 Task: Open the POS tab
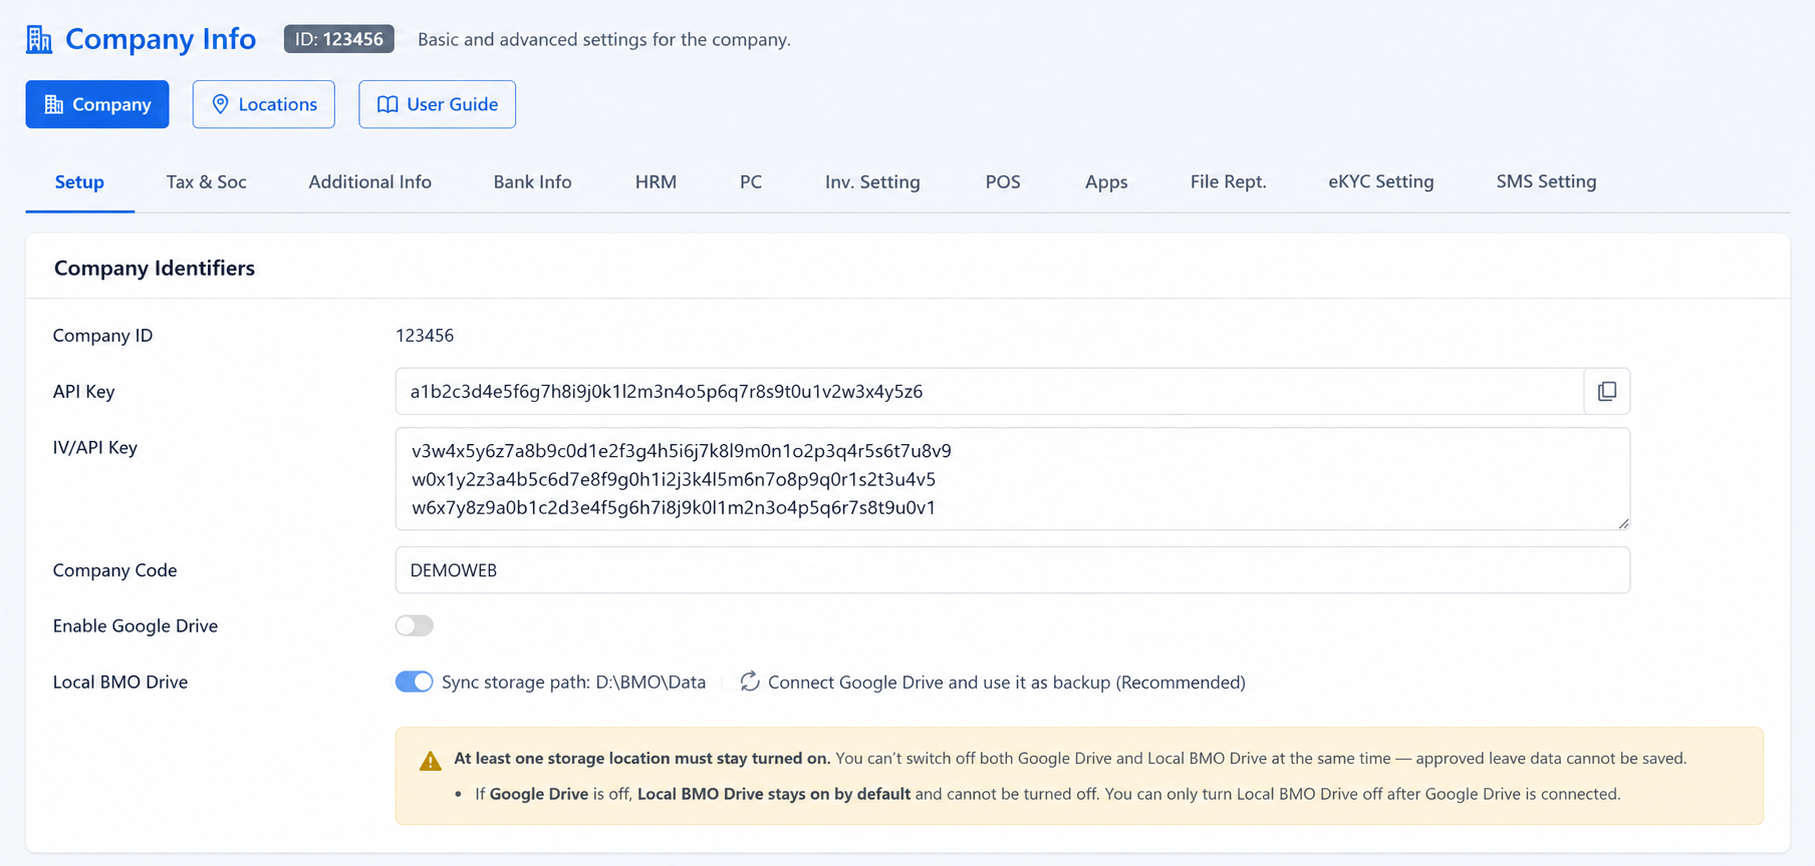point(1003,182)
